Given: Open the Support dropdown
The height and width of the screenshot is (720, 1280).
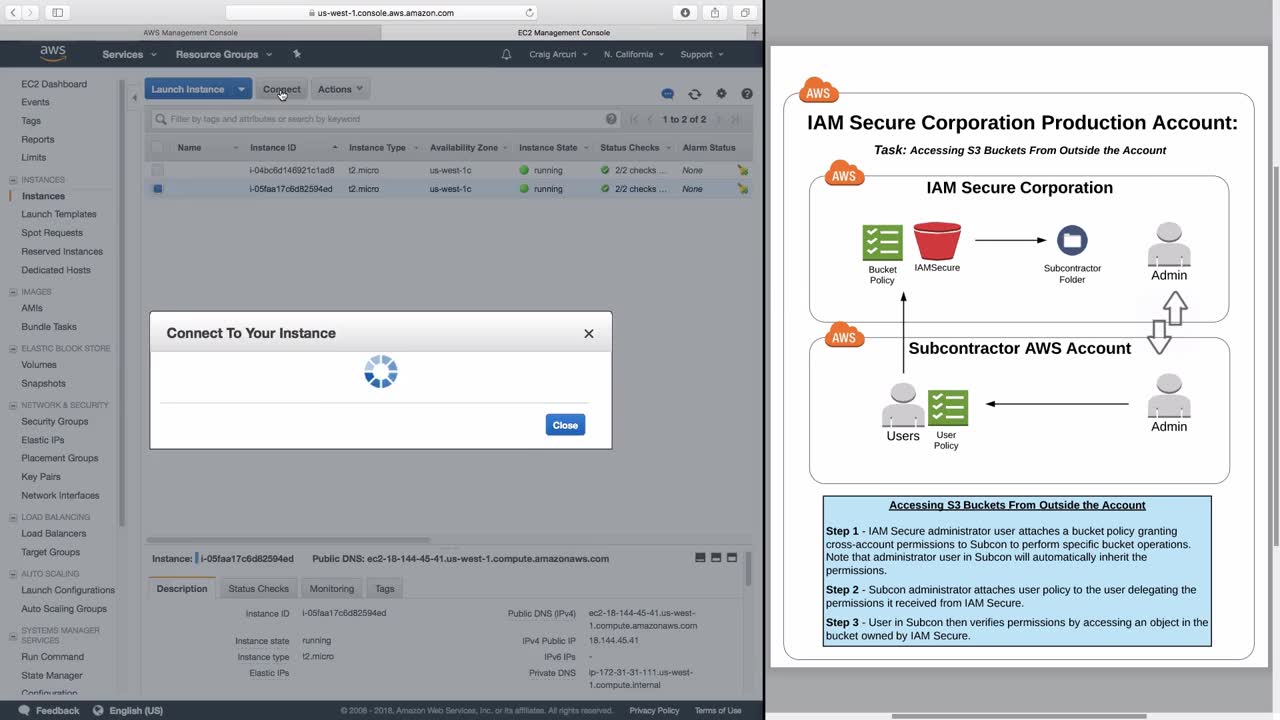Looking at the screenshot, I should 702,54.
